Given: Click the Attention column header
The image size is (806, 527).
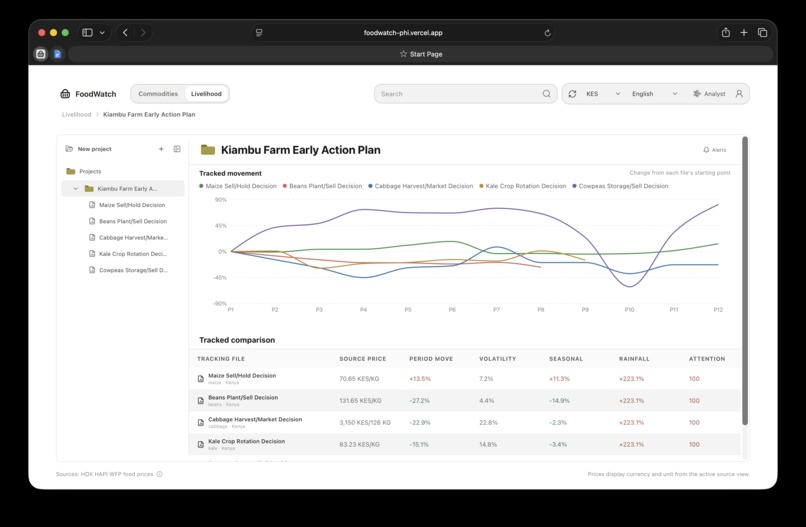Looking at the screenshot, I should point(707,359).
